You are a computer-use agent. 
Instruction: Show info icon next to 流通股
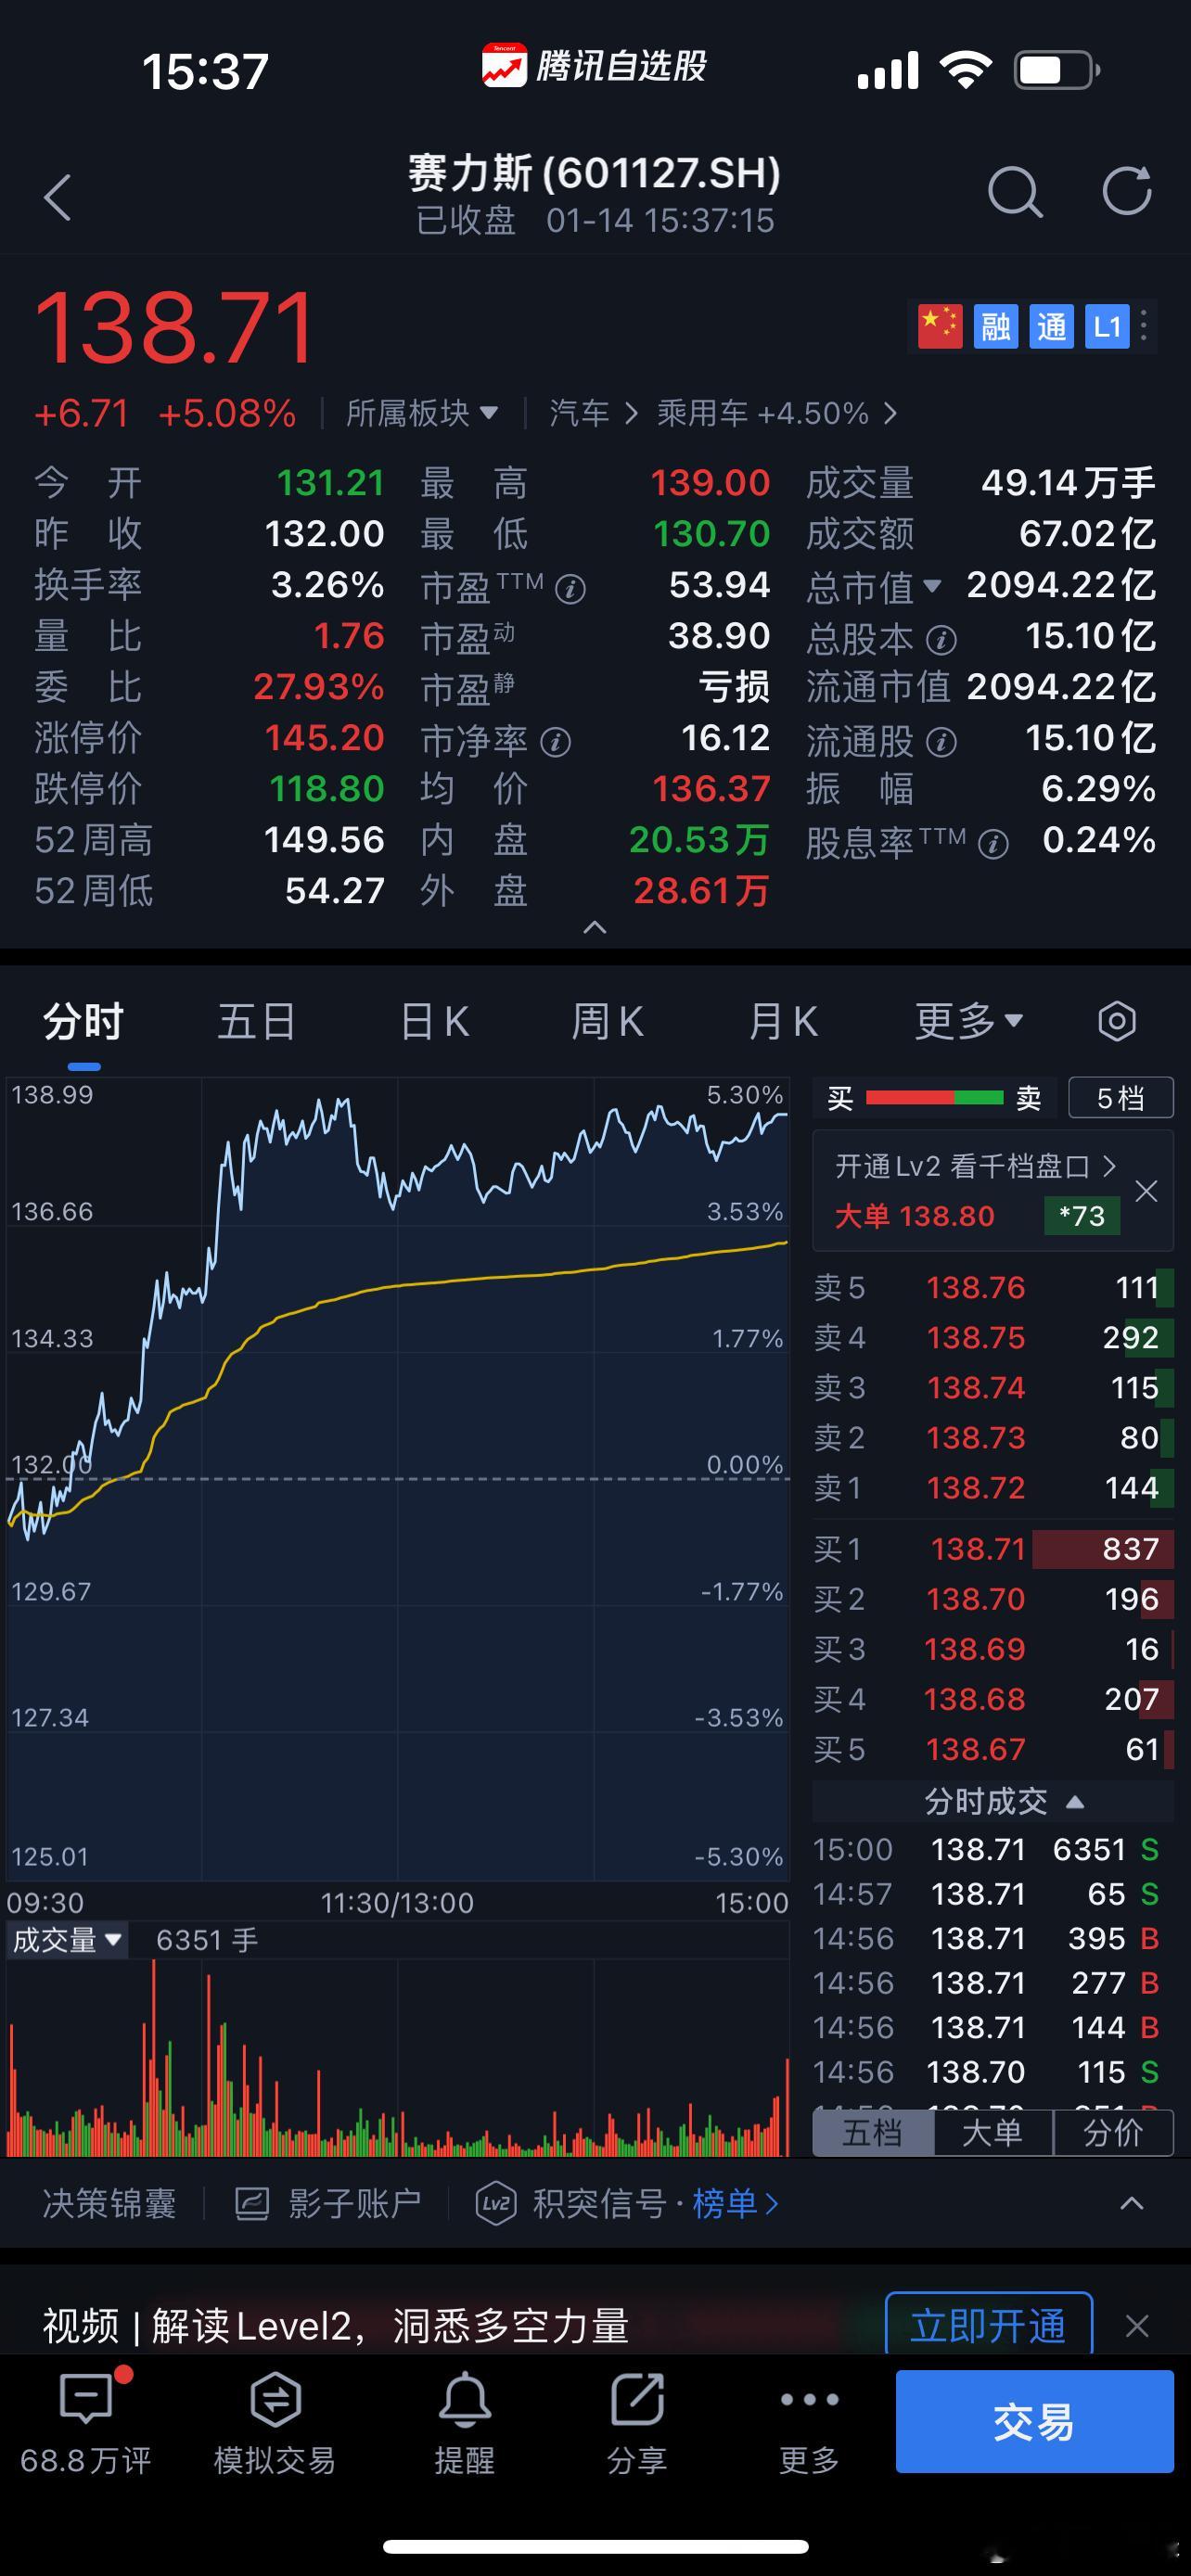click(x=941, y=742)
